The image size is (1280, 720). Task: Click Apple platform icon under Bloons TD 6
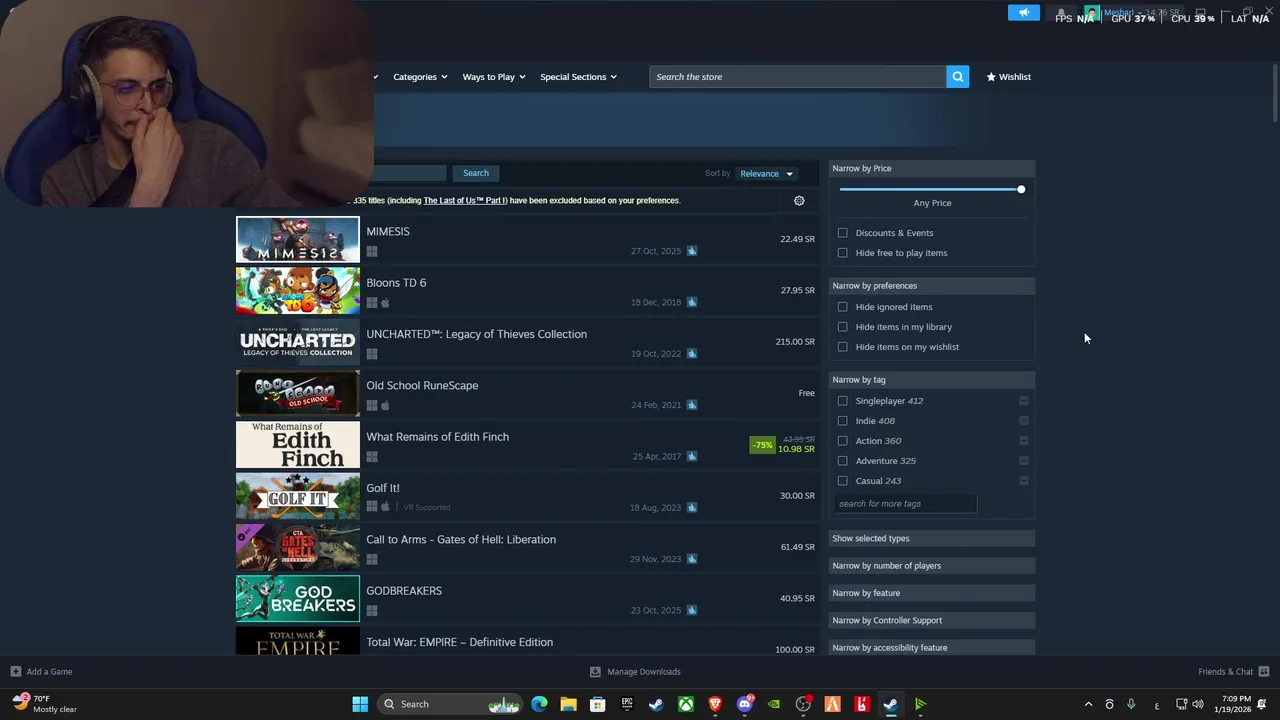(x=385, y=303)
